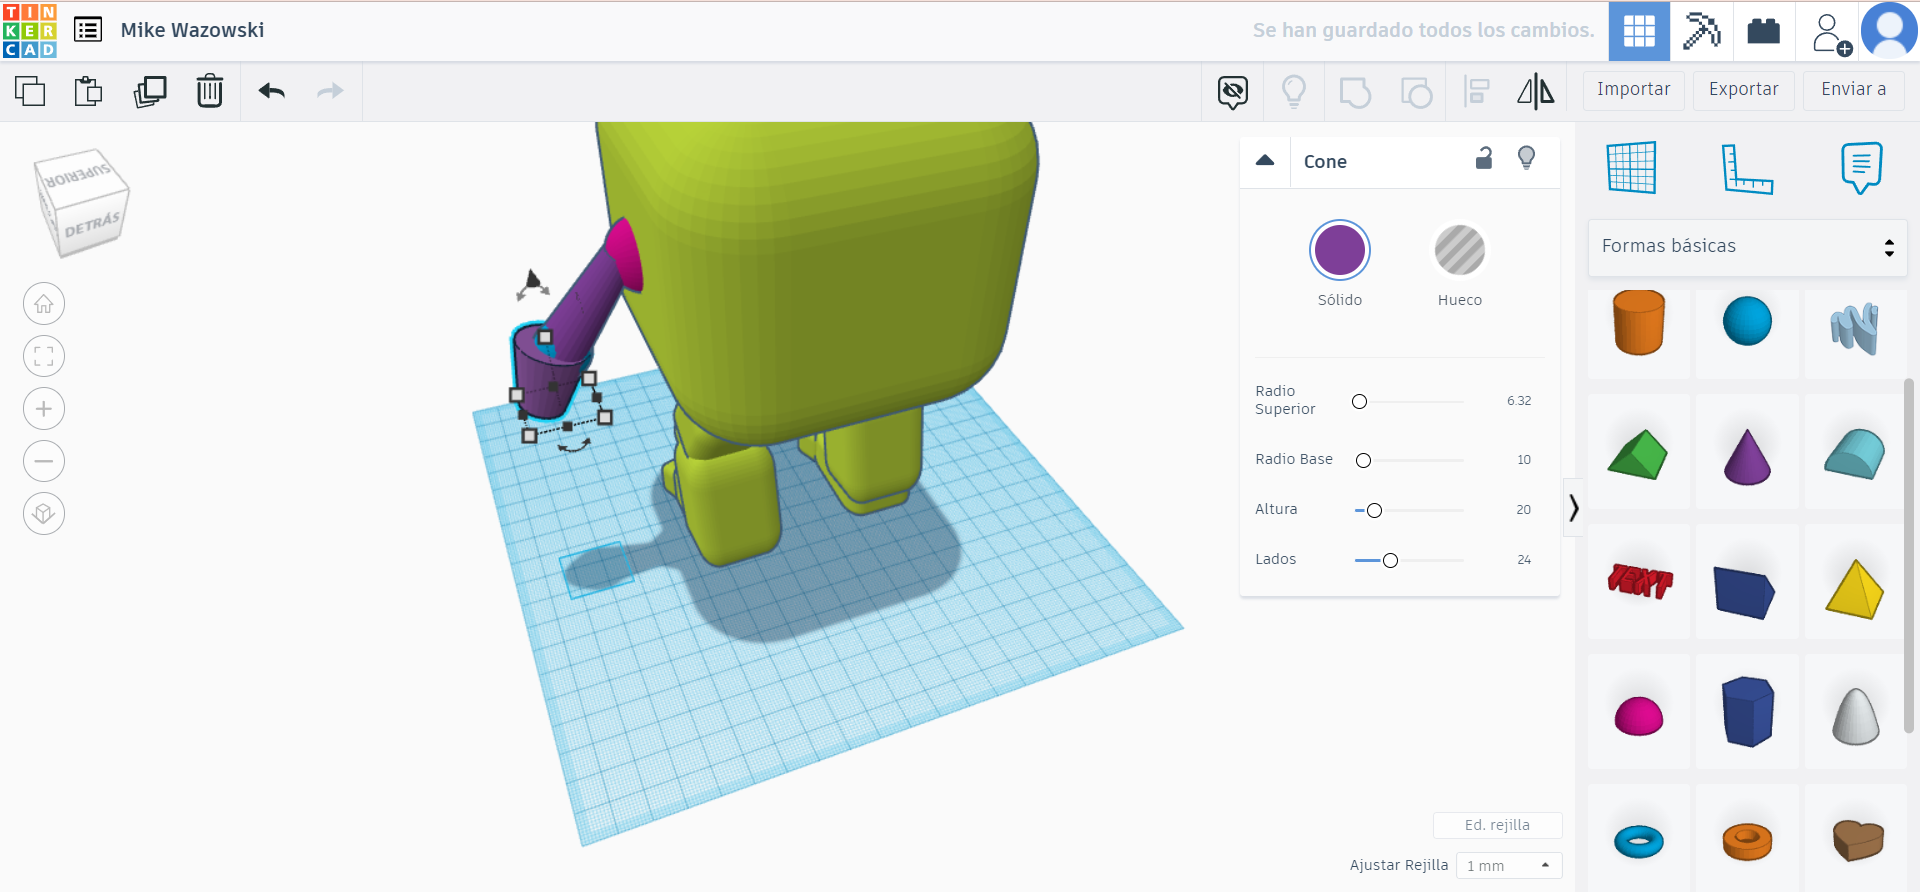The image size is (1920, 892).
Task: Adjust the Radio Superior slider
Action: point(1359,402)
